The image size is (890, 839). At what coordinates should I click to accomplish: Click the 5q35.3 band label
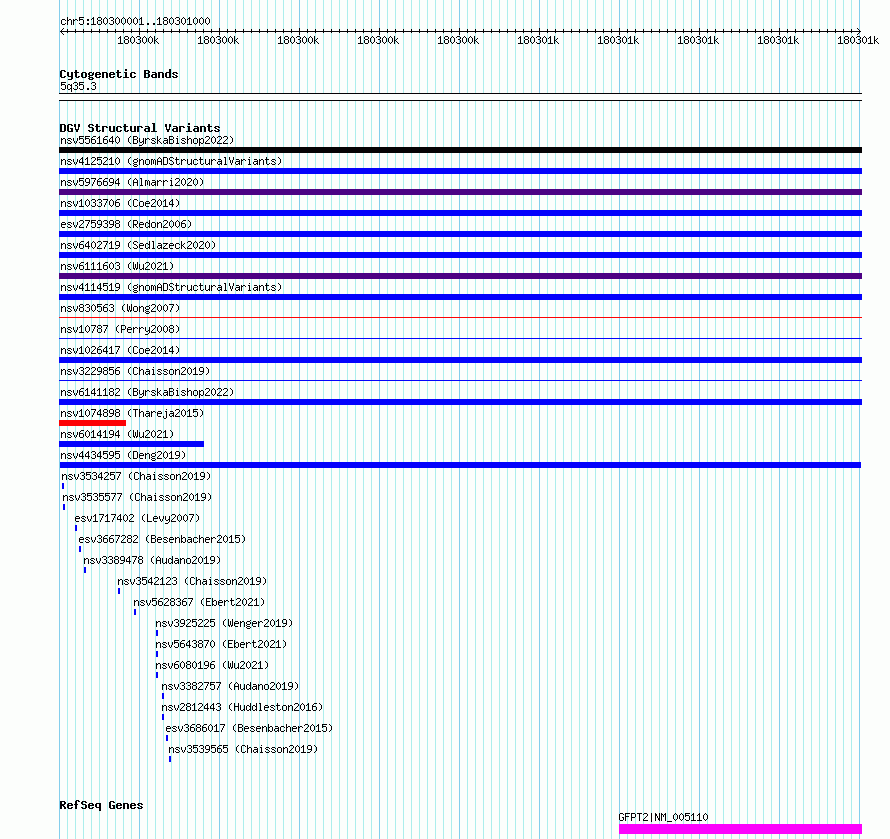point(78,86)
